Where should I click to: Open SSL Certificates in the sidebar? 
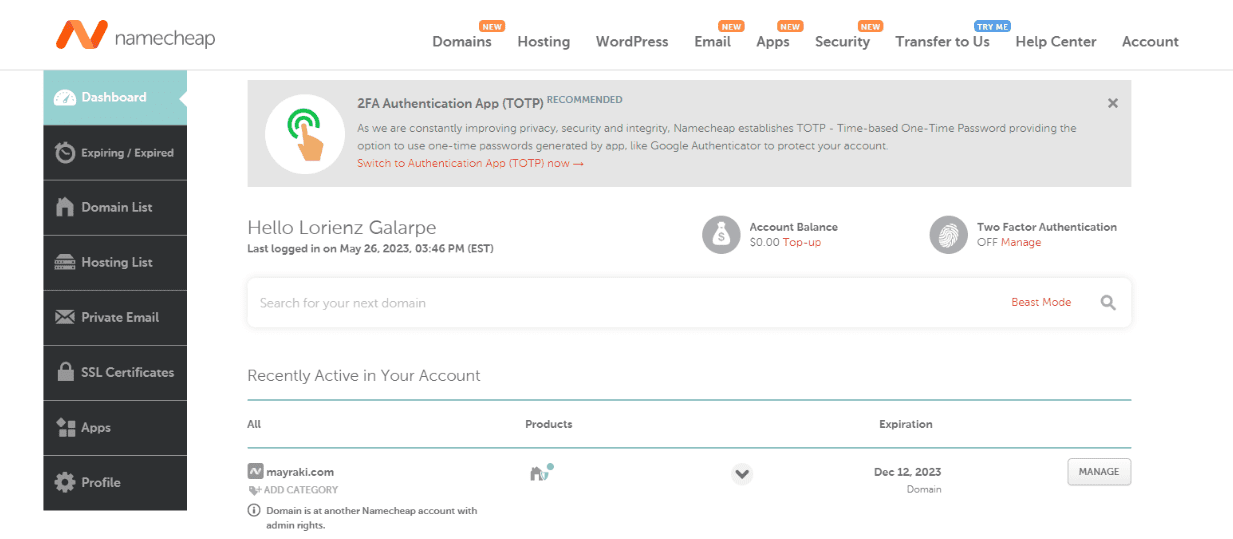pos(115,373)
